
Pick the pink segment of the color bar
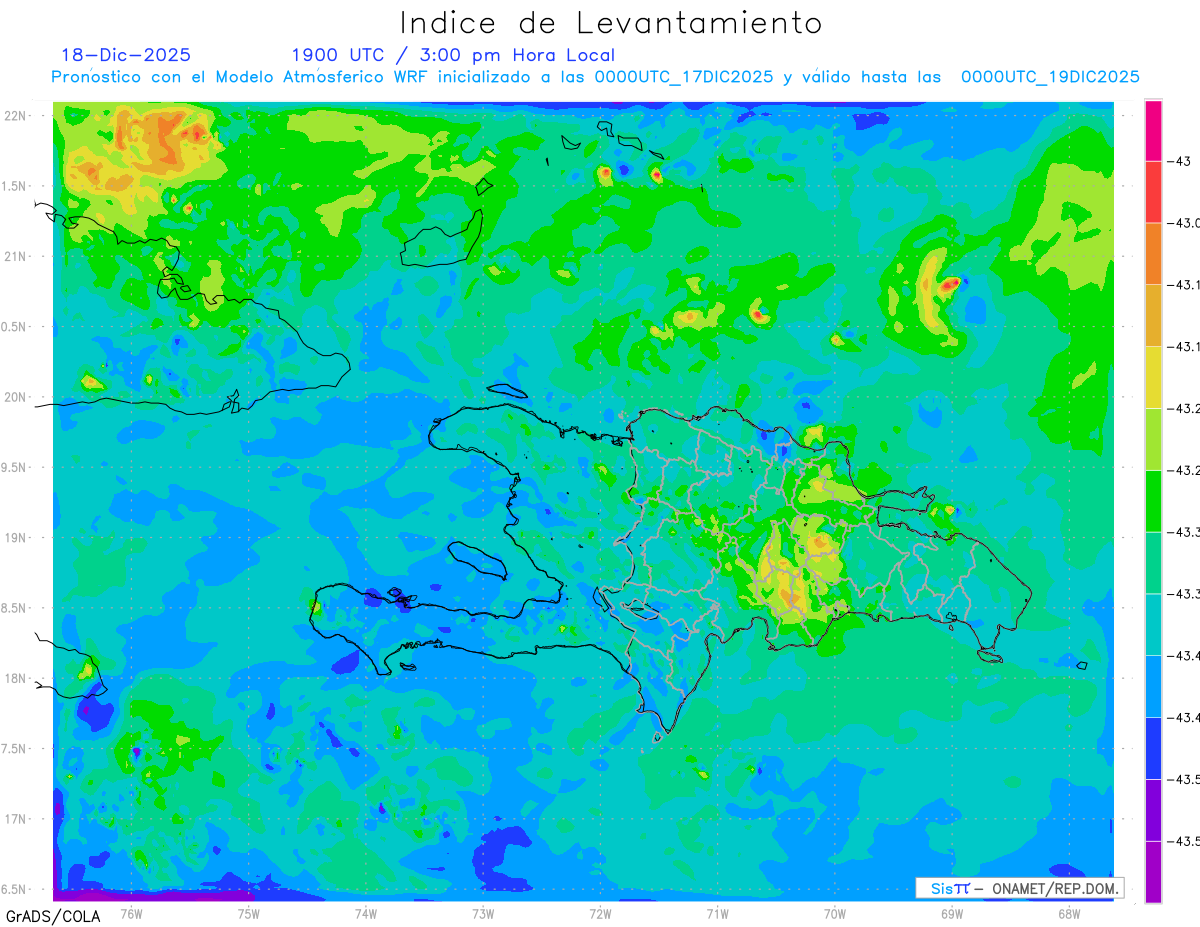pos(1154,131)
